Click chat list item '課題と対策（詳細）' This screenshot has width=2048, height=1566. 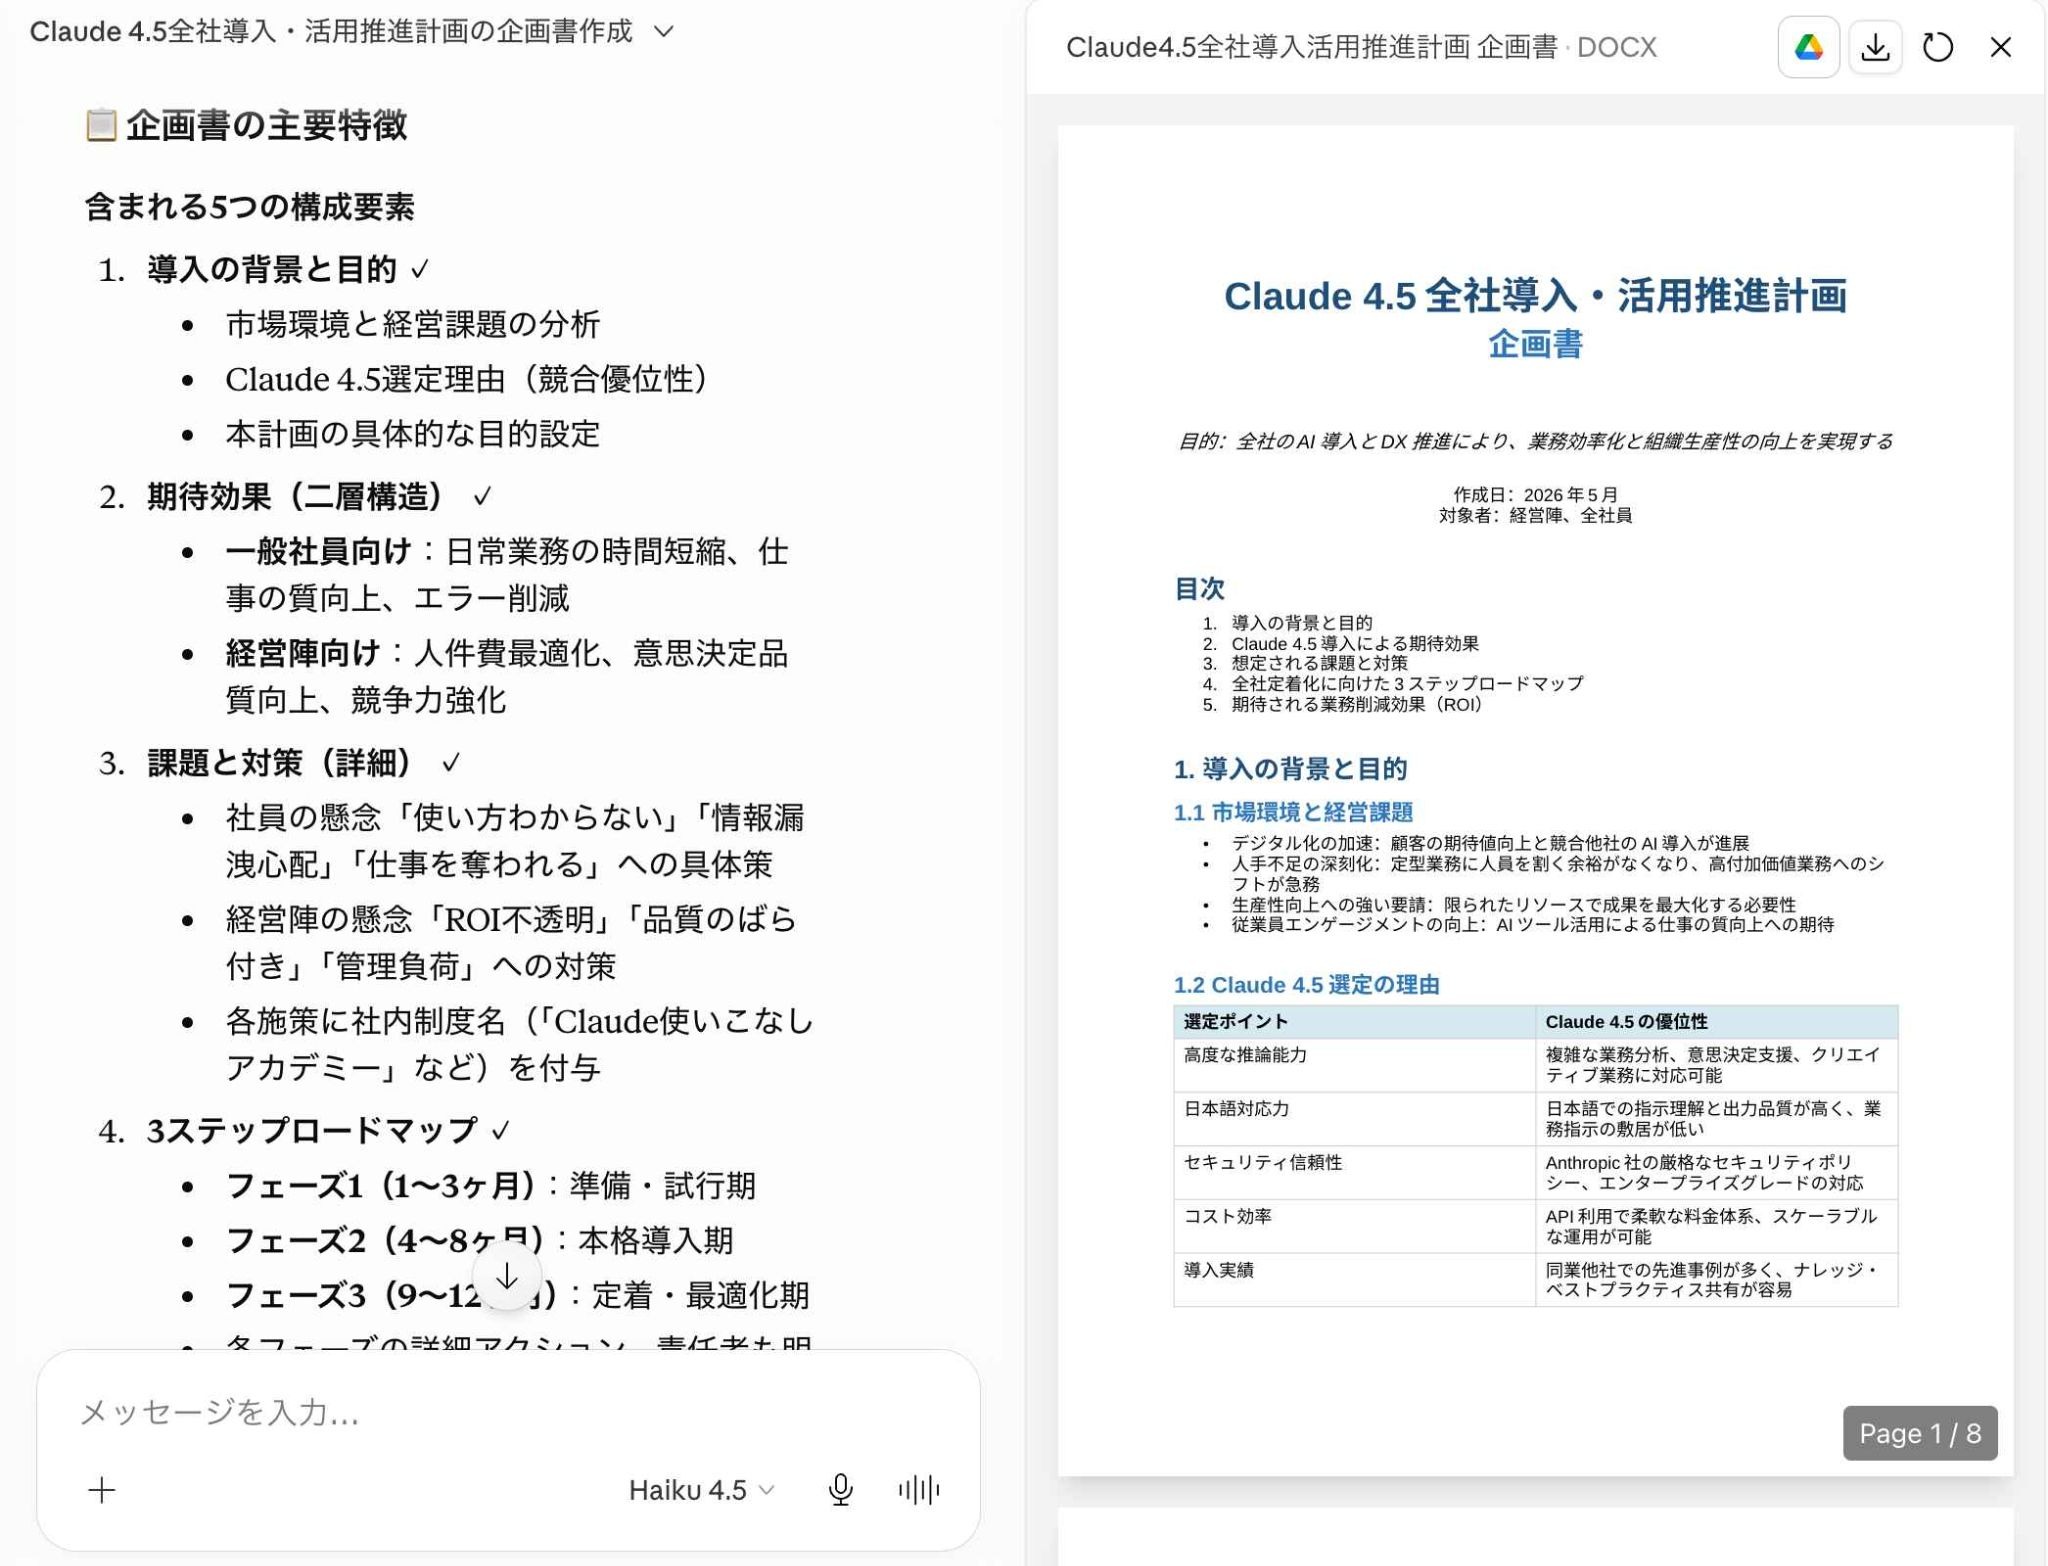(279, 763)
